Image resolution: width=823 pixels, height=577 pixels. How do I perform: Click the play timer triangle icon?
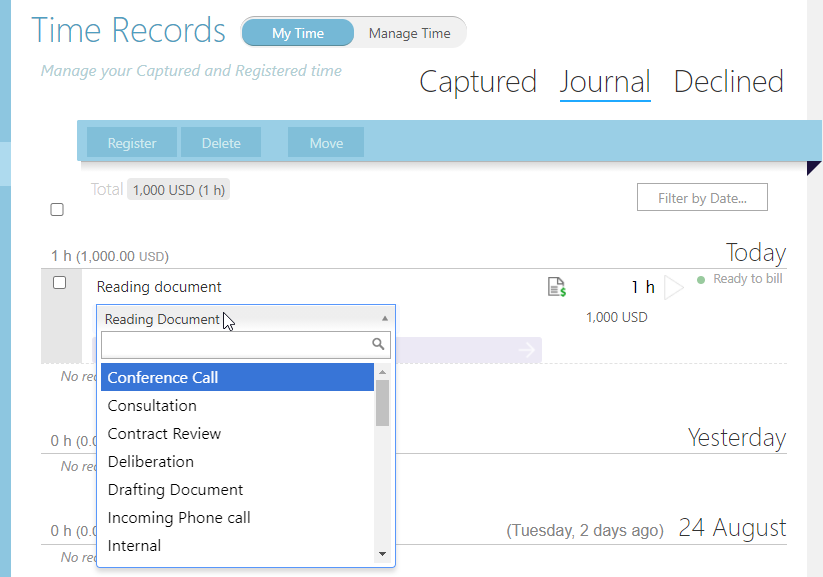point(673,288)
